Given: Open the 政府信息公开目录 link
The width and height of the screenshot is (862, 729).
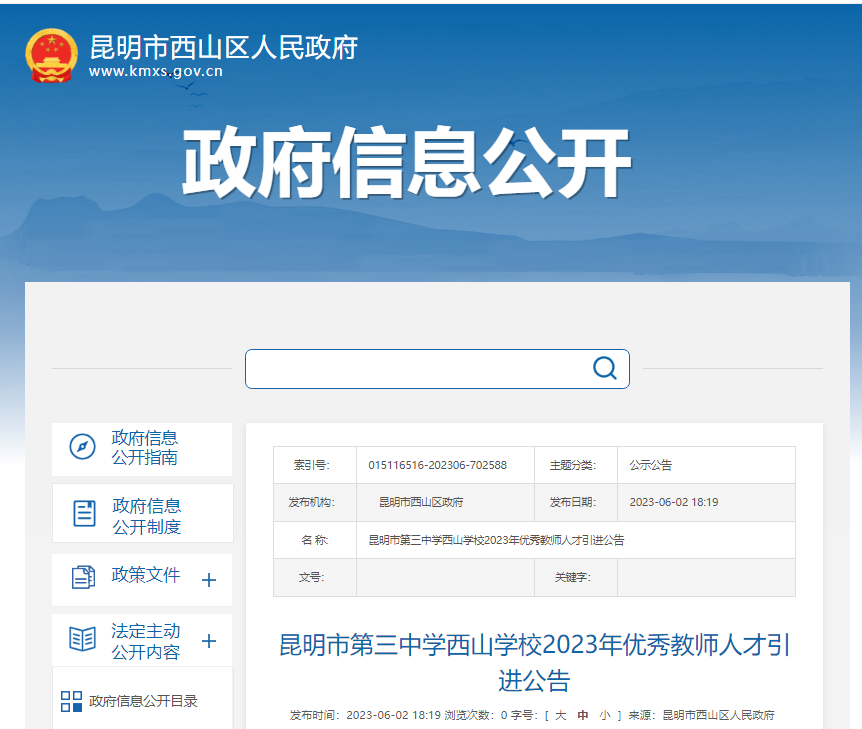Looking at the screenshot, I should pos(143,701).
